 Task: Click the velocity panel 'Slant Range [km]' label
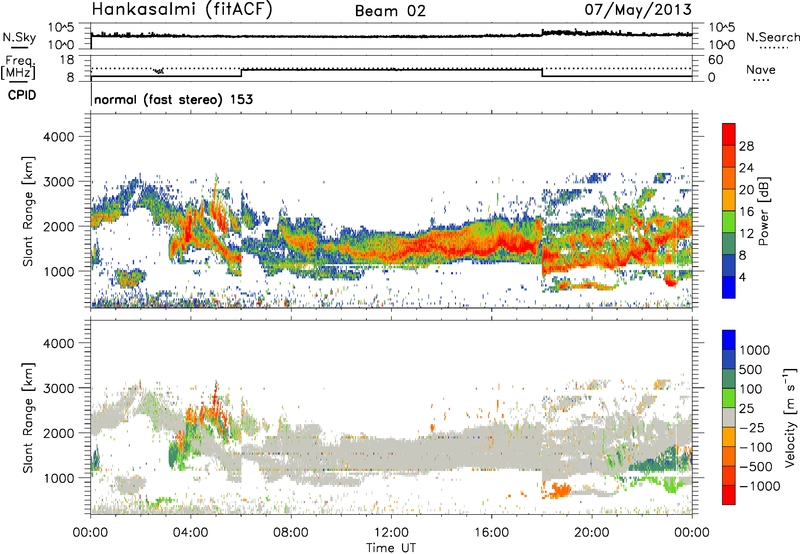[x=28, y=417]
